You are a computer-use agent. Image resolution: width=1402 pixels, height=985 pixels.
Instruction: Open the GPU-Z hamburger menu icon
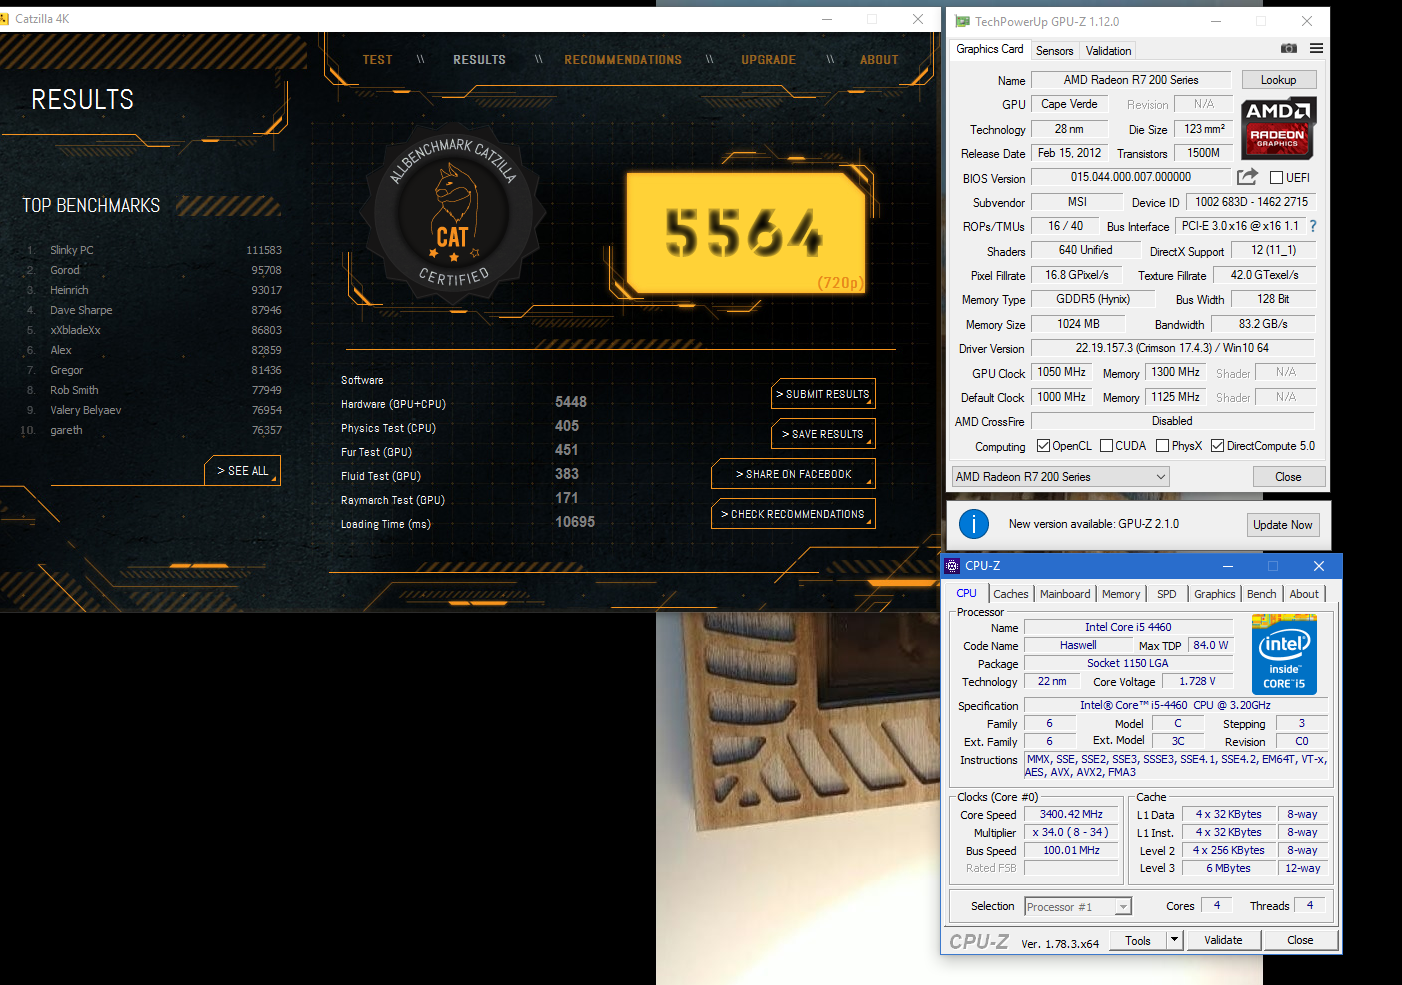coord(1316,48)
